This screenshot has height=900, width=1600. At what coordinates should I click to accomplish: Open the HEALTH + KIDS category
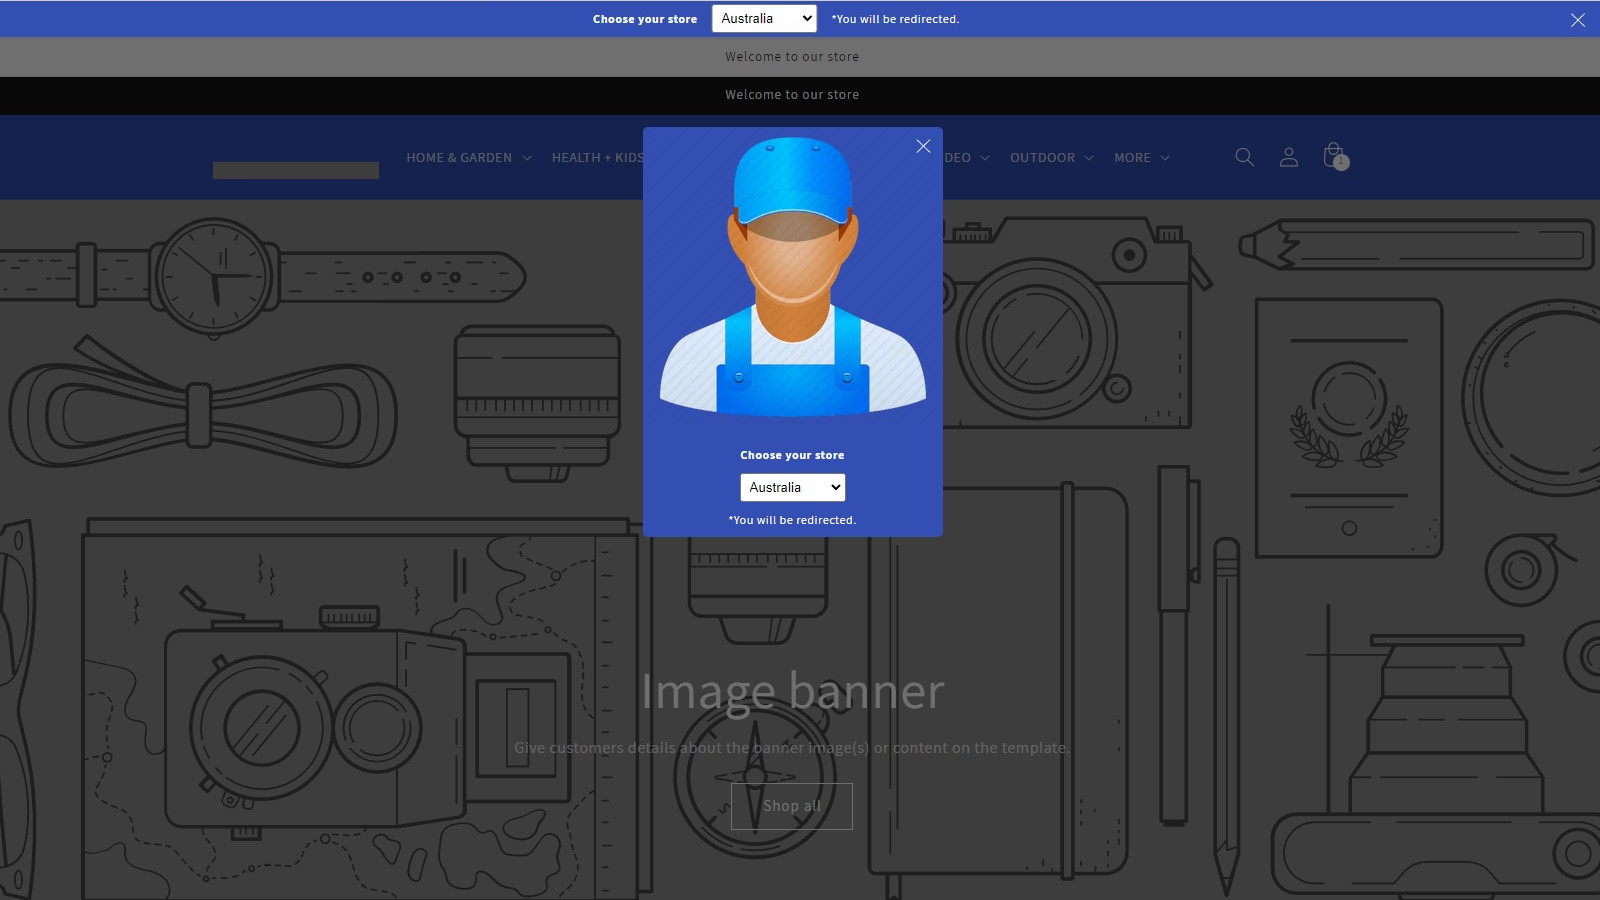tap(597, 157)
